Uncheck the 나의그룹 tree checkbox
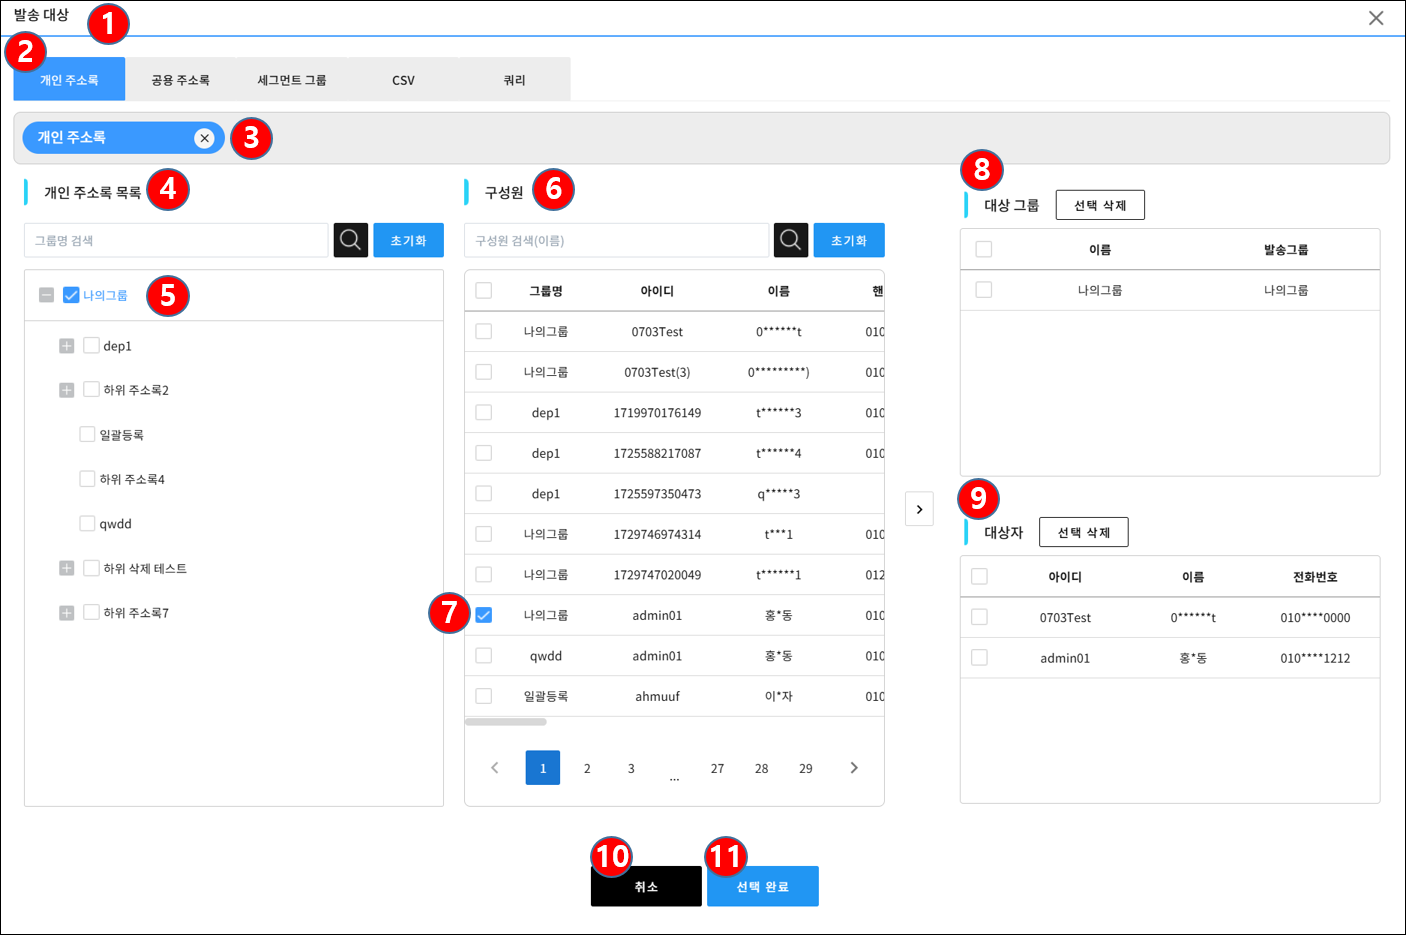The image size is (1406, 935). [x=71, y=295]
